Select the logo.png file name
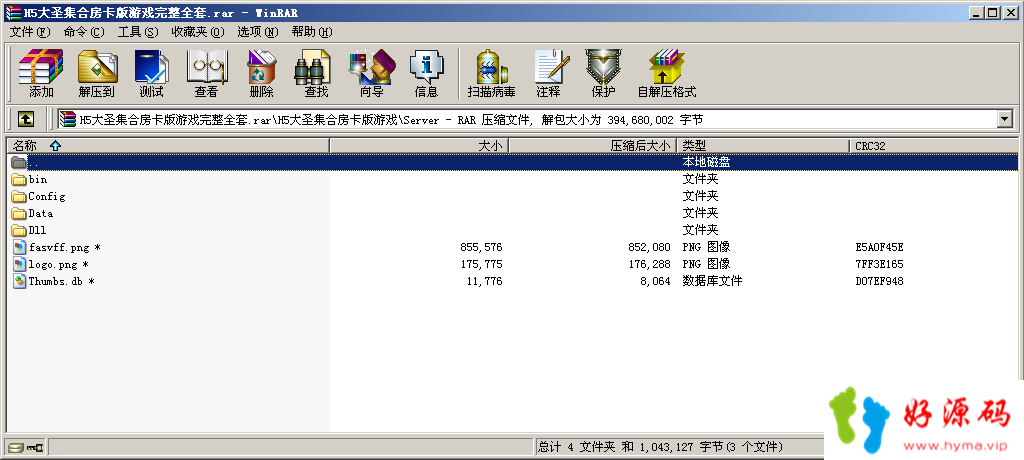Screen dimensions: 1024x460 [x=58, y=264]
